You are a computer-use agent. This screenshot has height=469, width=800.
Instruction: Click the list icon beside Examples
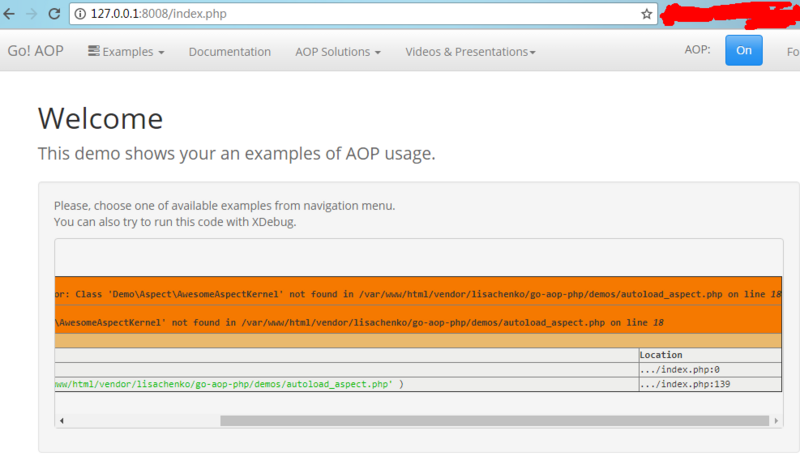93,51
